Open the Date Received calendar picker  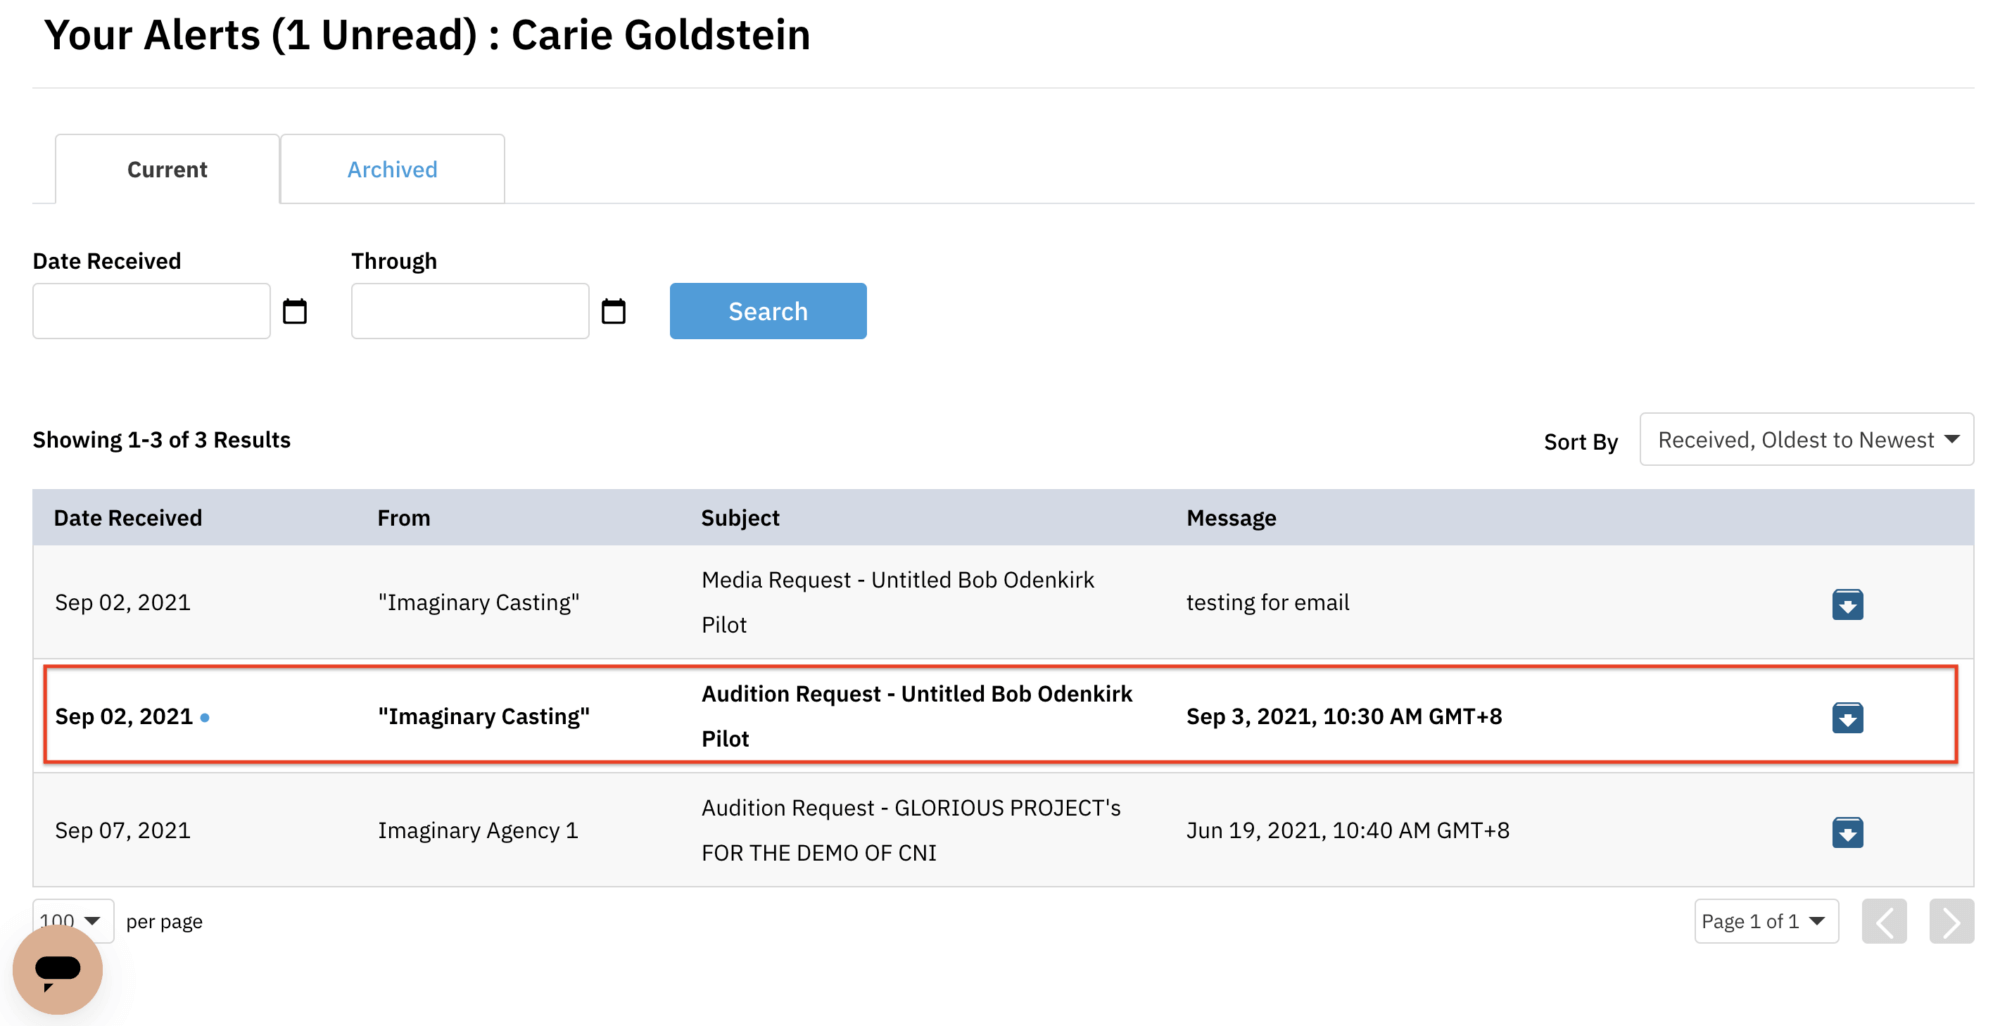coord(295,311)
